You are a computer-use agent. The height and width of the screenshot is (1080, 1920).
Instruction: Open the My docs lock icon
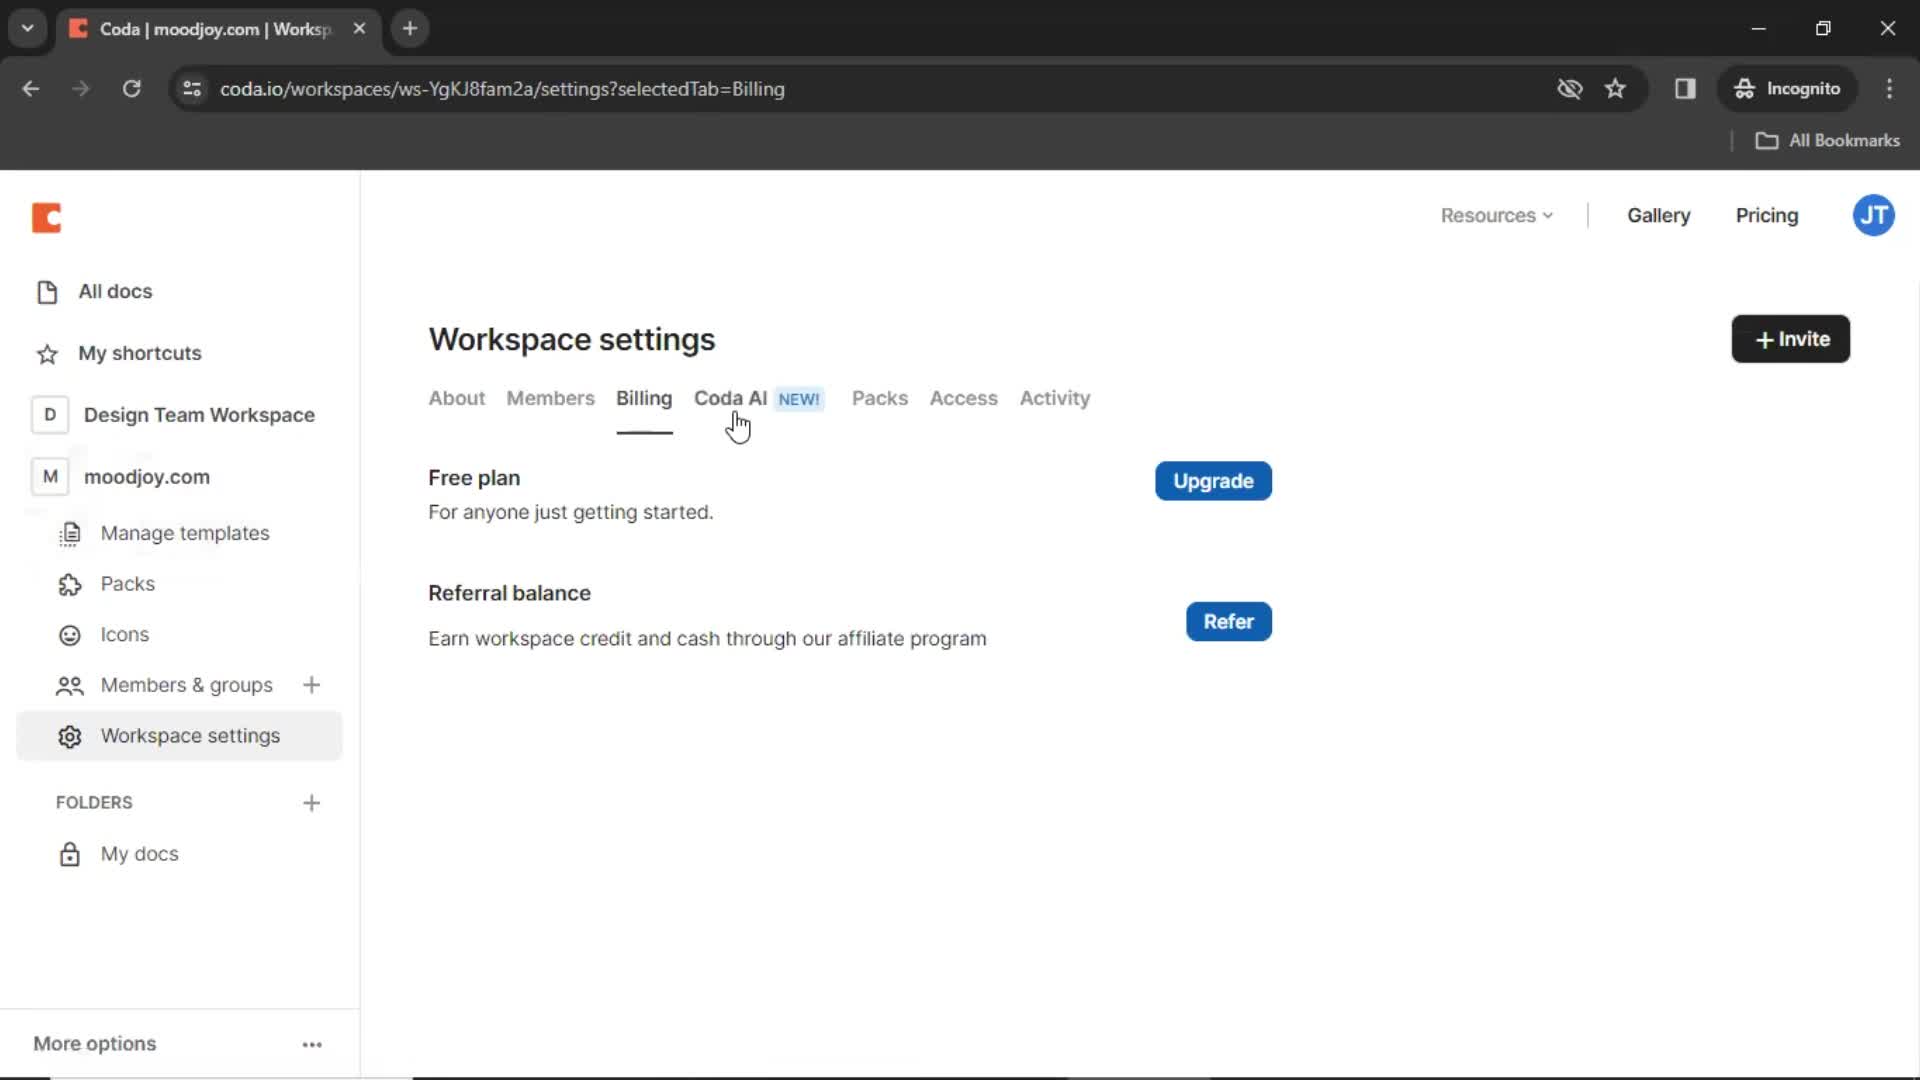[69, 855]
